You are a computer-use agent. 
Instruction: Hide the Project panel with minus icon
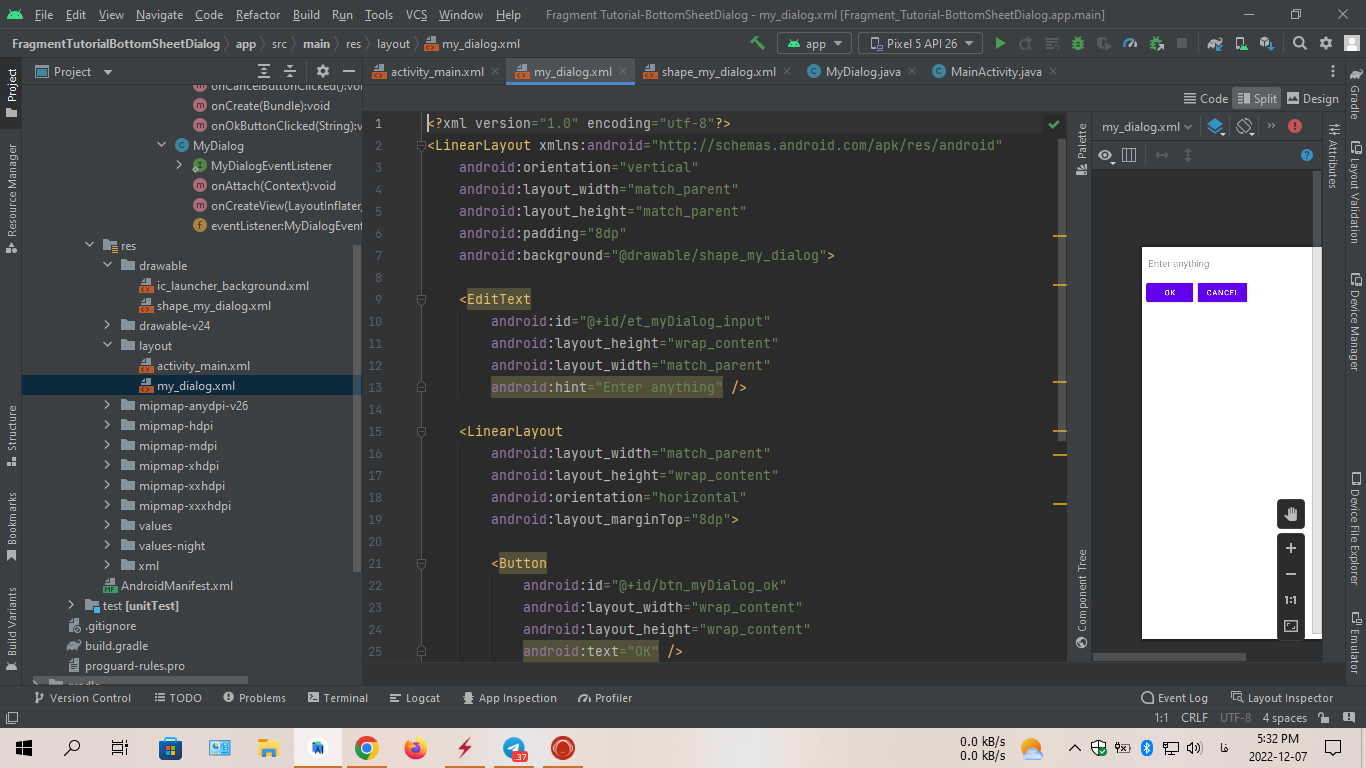pos(349,71)
